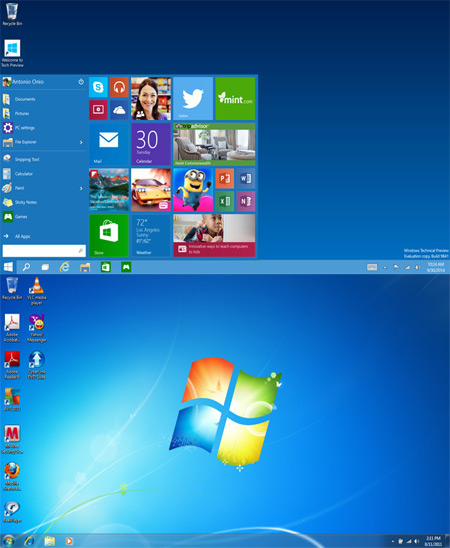Launch VLC media player desktop shortcut
Image resolution: width=450 pixels, height=548 pixels.
(36, 291)
